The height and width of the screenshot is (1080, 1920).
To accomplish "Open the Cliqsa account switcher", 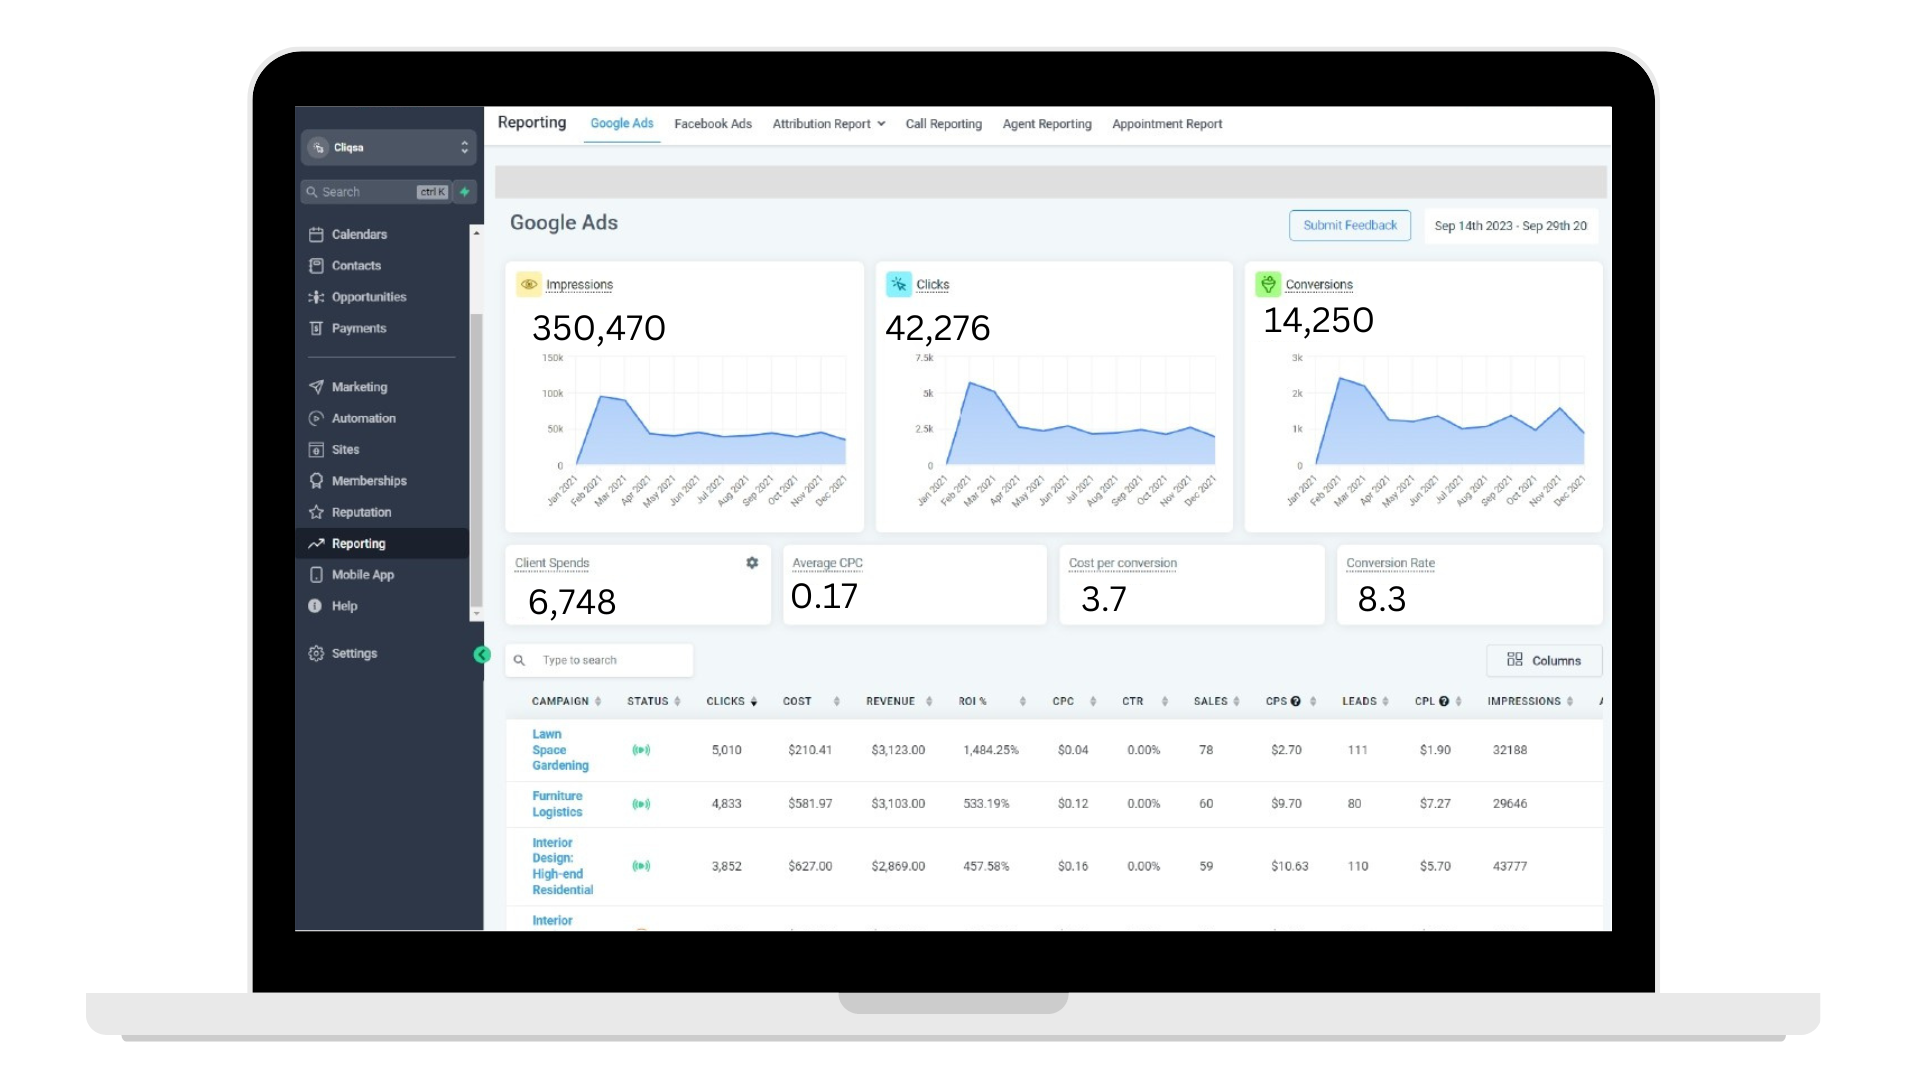I will click(x=388, y=147).
